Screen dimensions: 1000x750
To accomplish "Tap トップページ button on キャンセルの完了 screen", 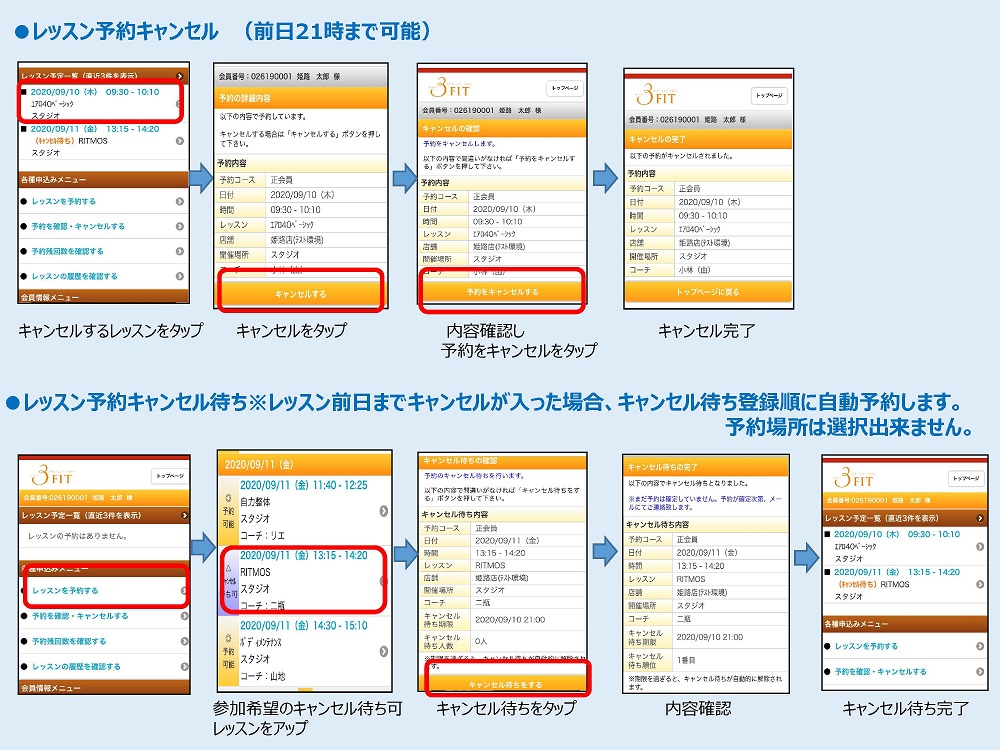I will pyautogui.click(x=769, y=95).
